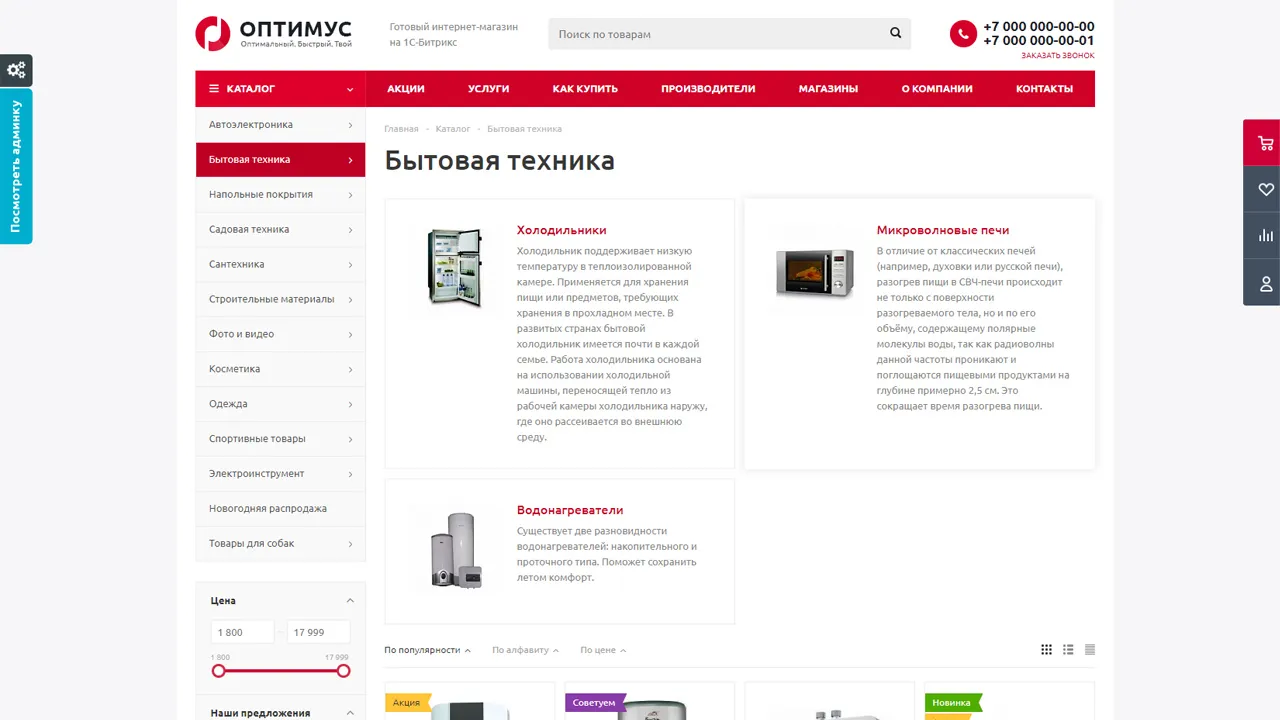This screenshot has height=720, width=1280.
Task: Click the Оптимус logo
Action: click(274, 33)
